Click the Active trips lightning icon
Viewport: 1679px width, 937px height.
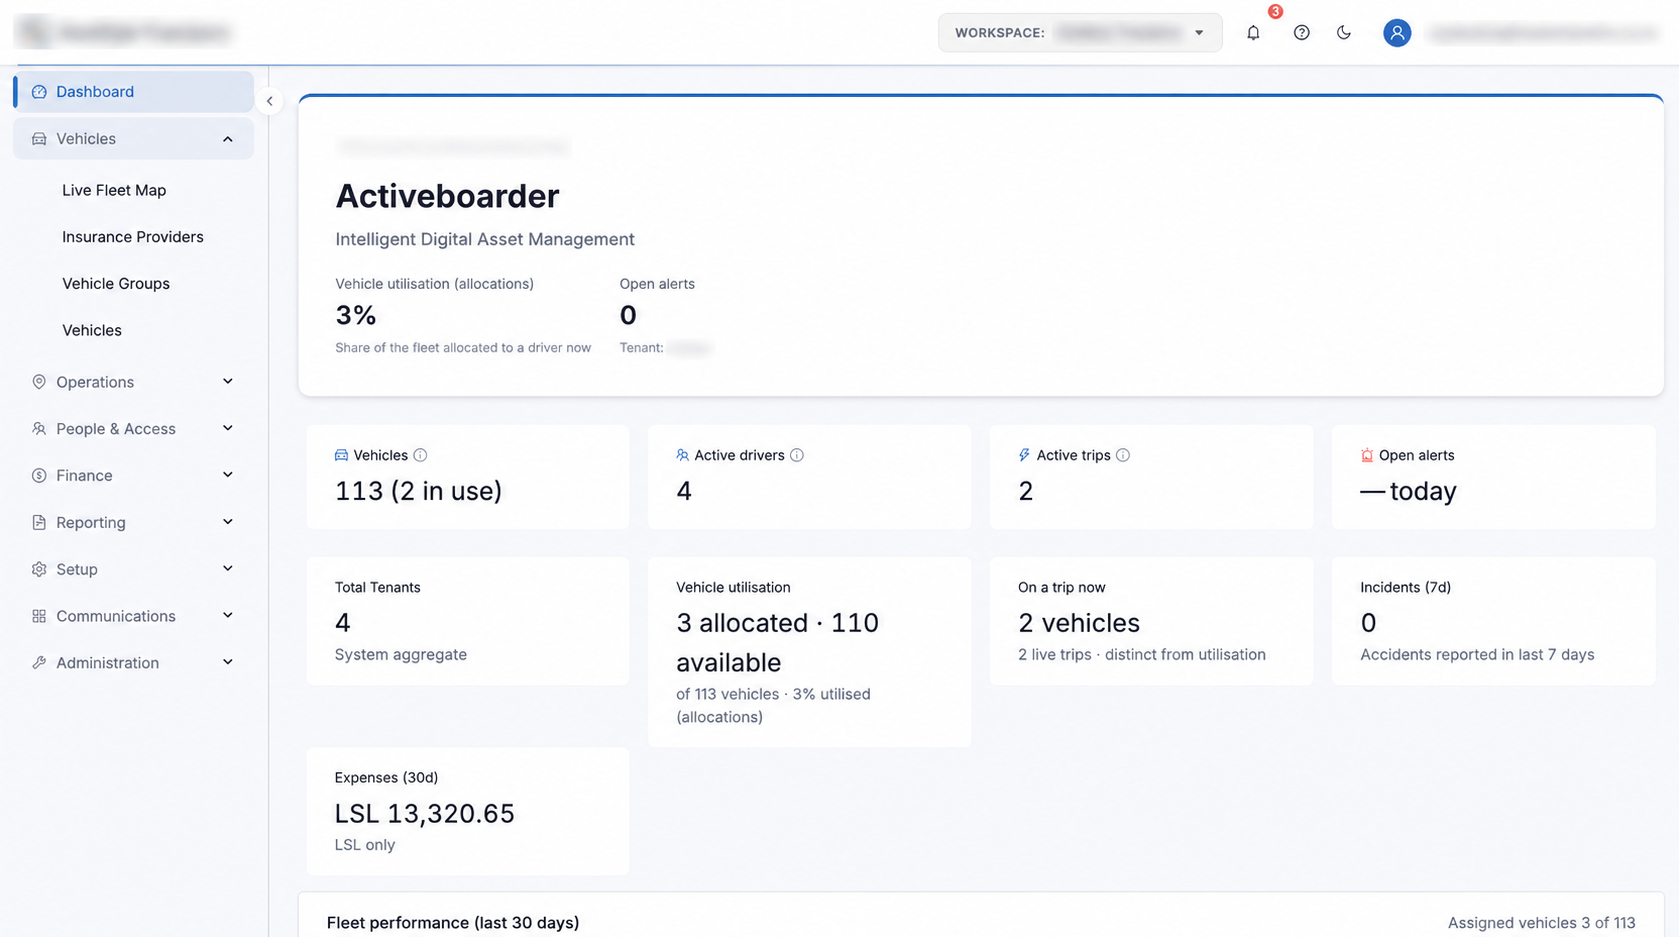click(1024, 455)
